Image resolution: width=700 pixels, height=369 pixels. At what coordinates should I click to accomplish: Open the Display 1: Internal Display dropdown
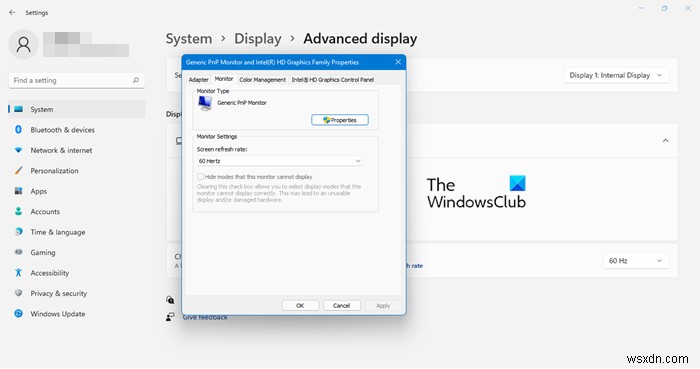coord(616,75)
